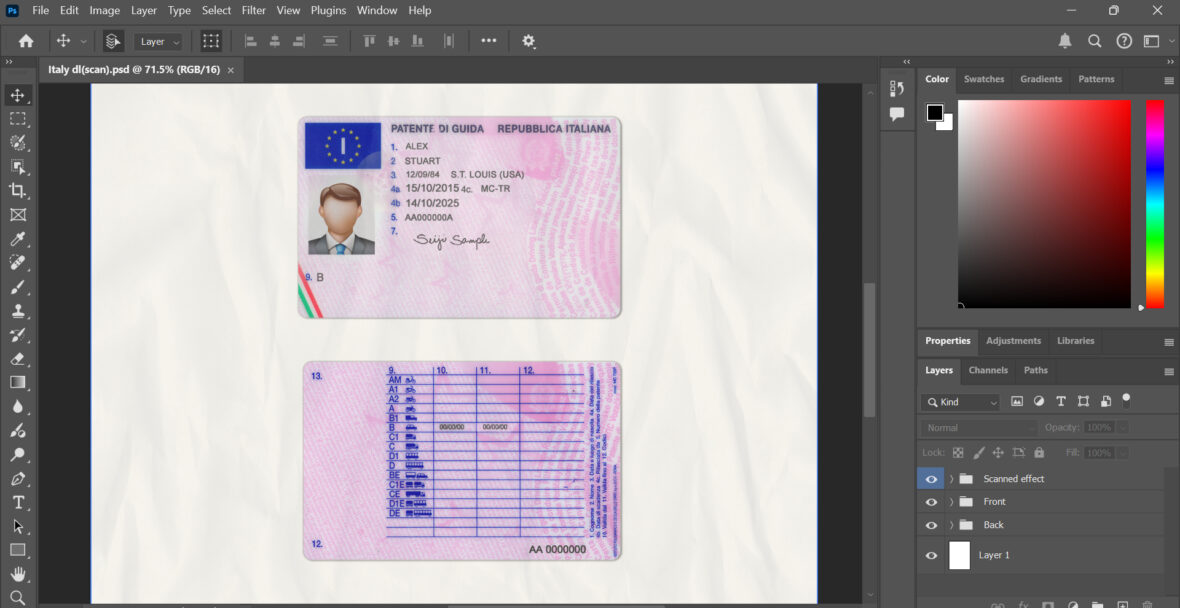Image resolution: width=1180 pixels, height=608 pixels.
Task: Open notifications bell
Action: click(x=1065, y=41)
